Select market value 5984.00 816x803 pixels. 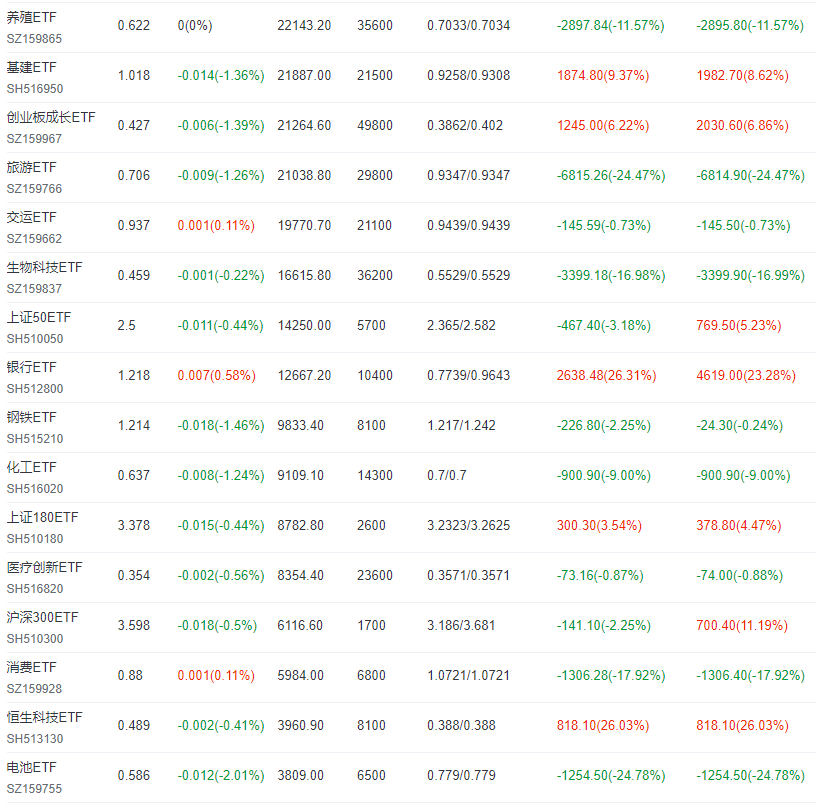[300, 674]
